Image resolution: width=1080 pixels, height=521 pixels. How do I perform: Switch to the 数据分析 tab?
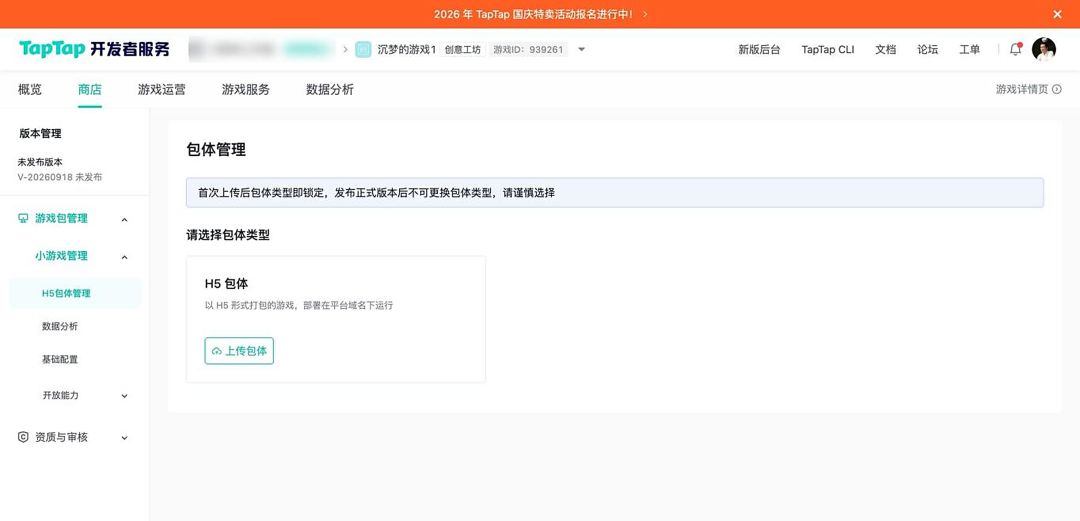[330, 90]
